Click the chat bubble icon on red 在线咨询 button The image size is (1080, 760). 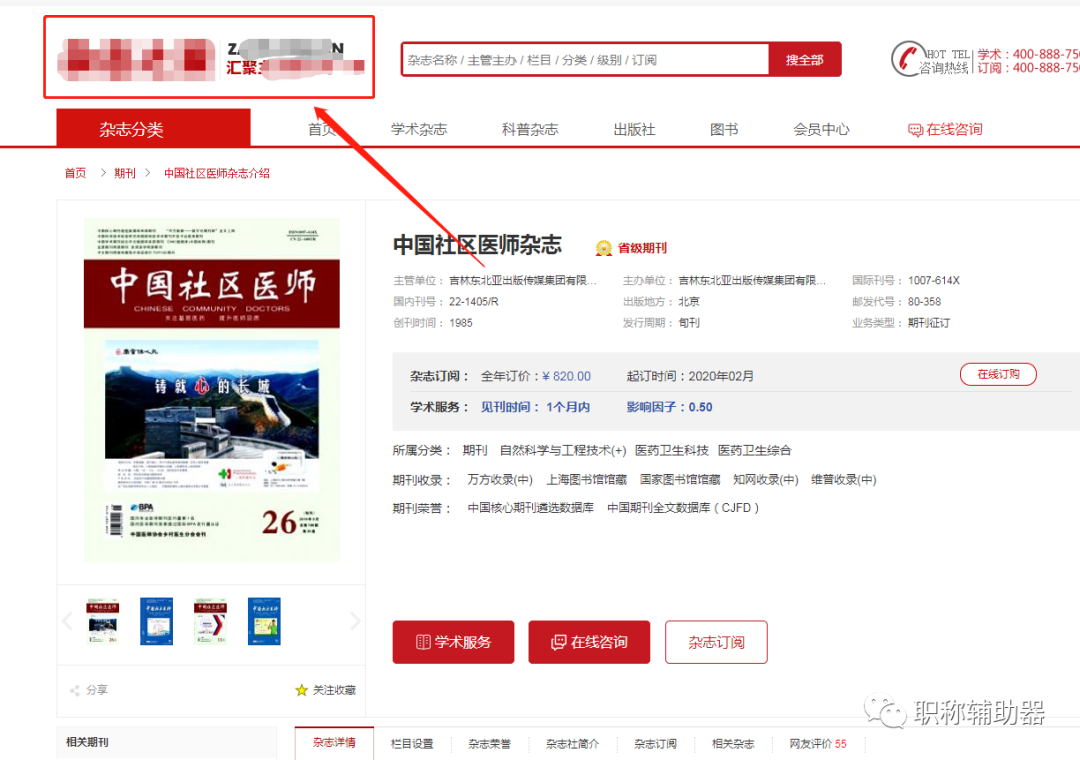(x=560, y=642)
